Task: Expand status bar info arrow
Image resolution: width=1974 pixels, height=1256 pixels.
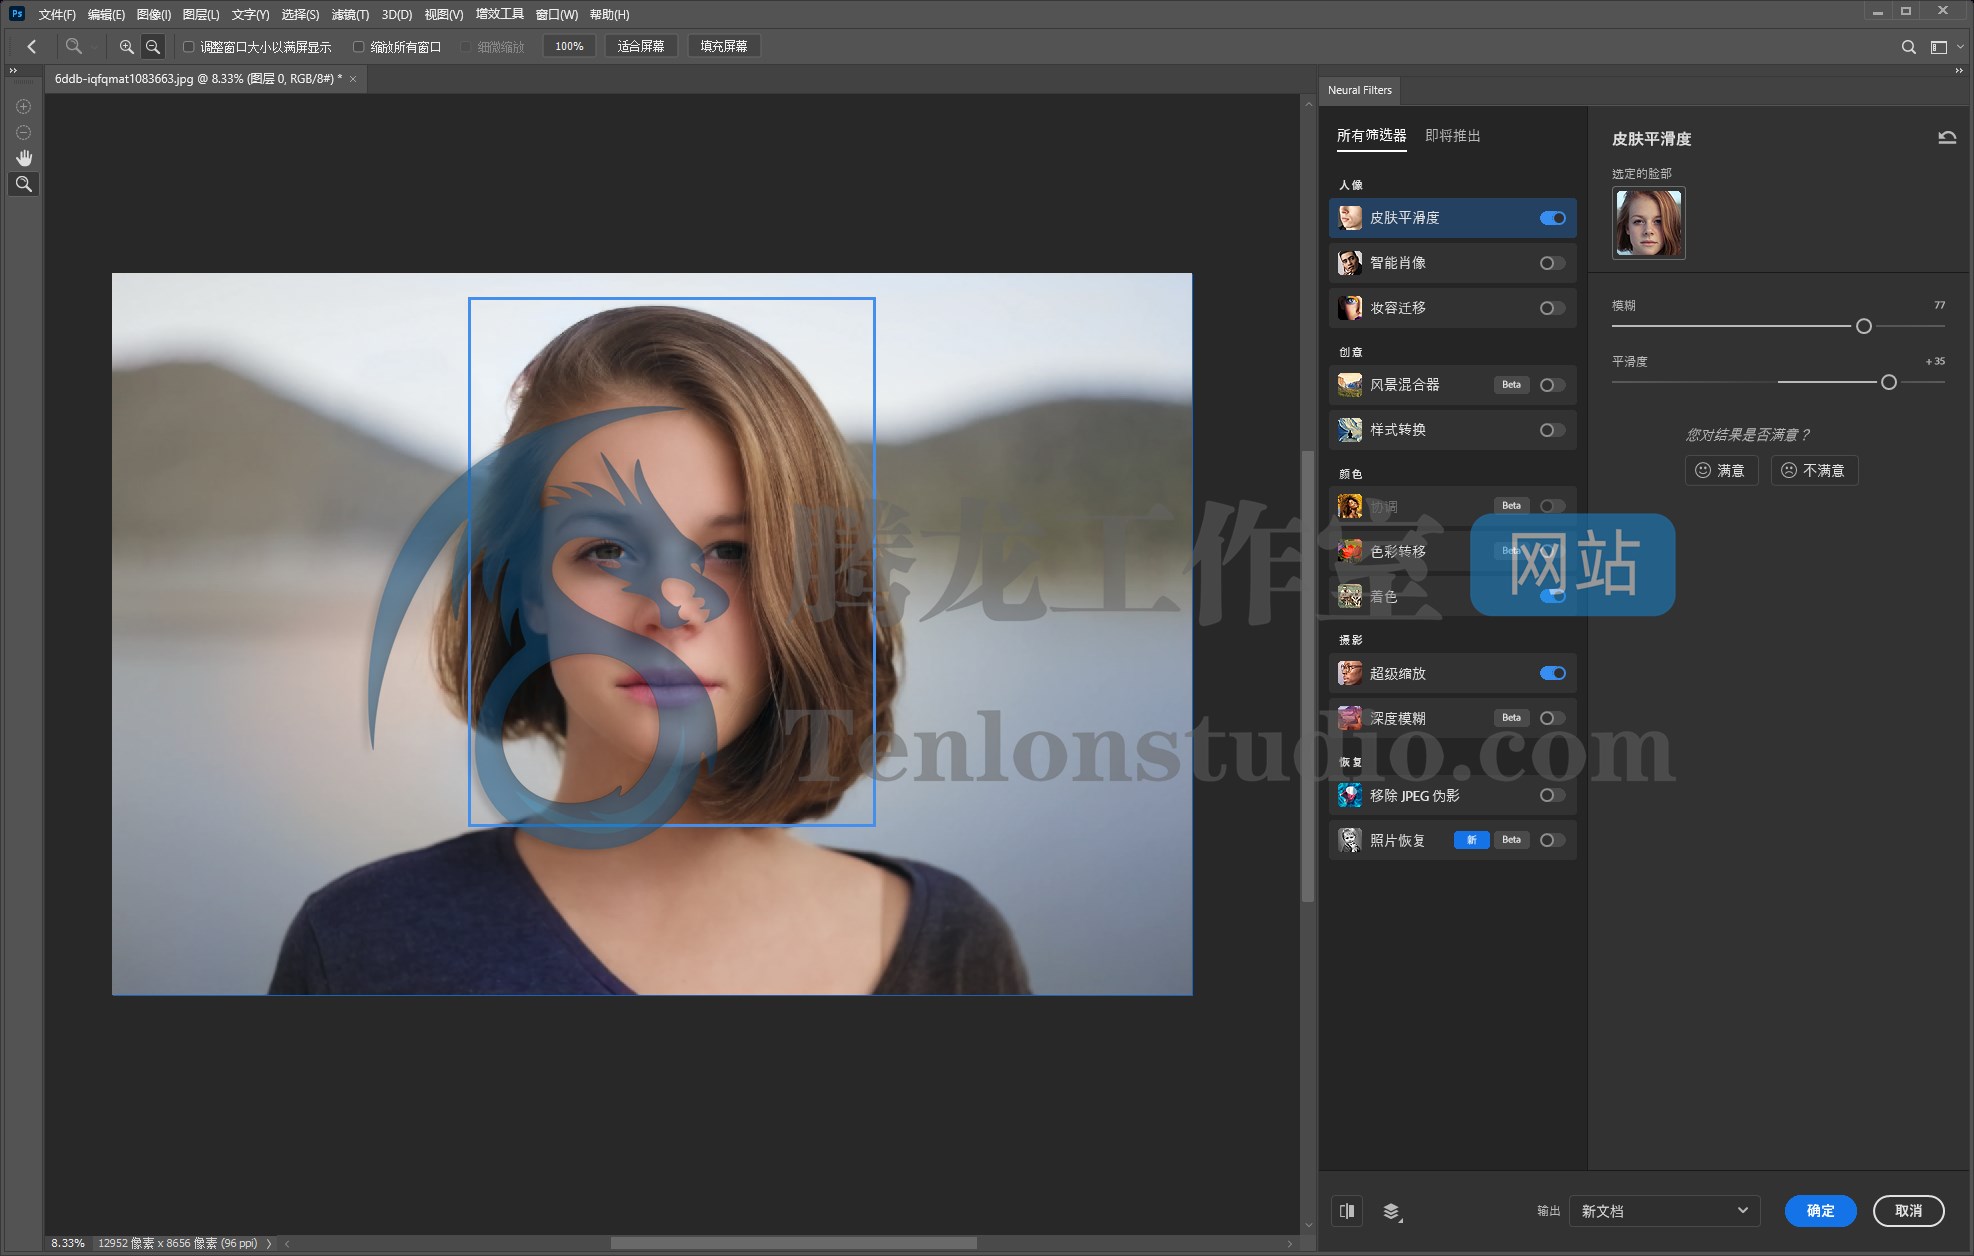Action: (268, 1244)
